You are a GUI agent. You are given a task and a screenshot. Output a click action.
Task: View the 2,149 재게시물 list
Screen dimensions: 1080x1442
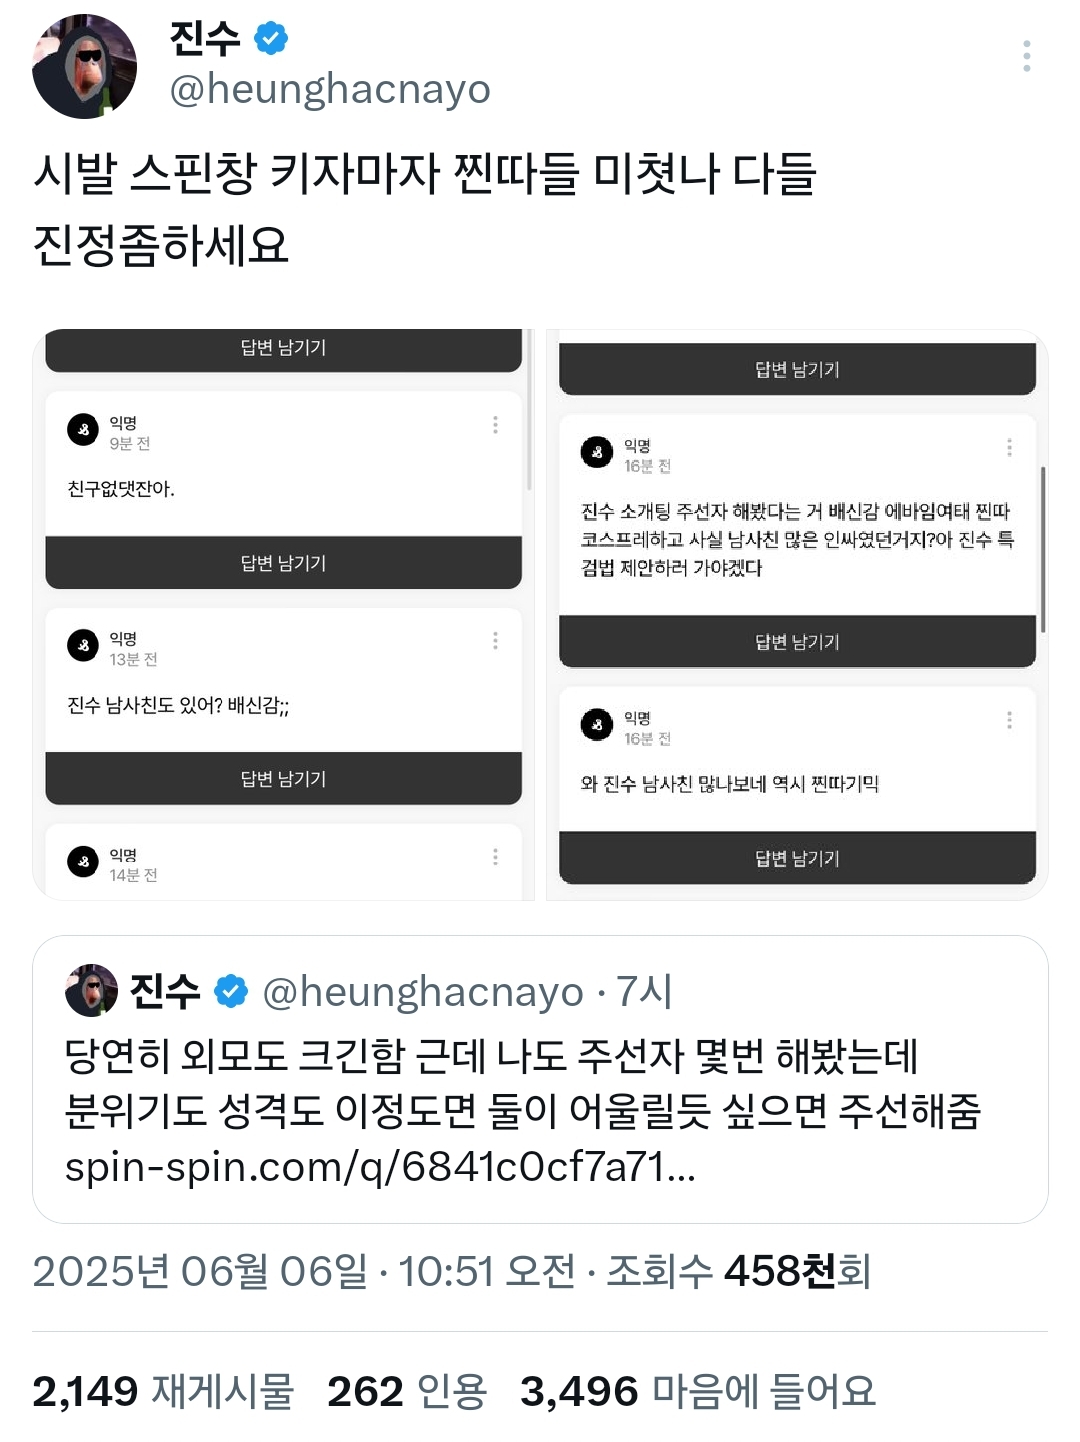pos(163,1391)
